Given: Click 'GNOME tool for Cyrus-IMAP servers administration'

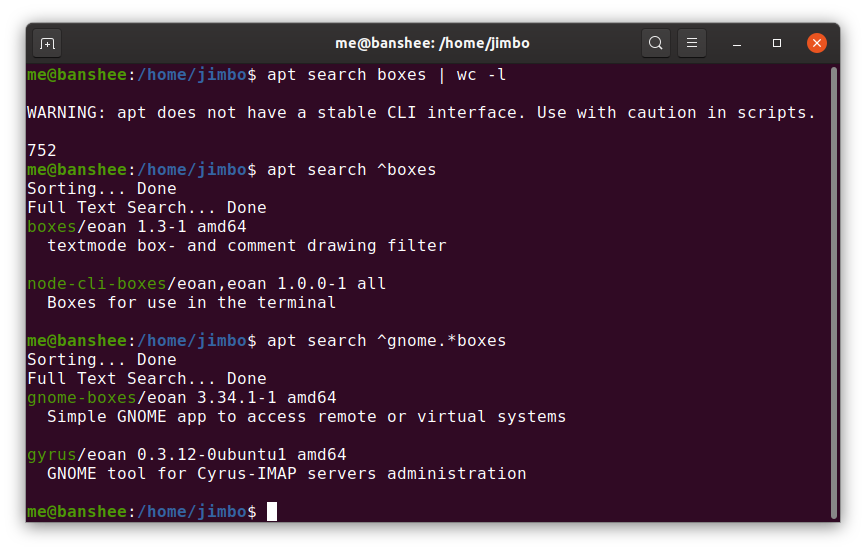Looking at the screenshot, I should 287,474.
